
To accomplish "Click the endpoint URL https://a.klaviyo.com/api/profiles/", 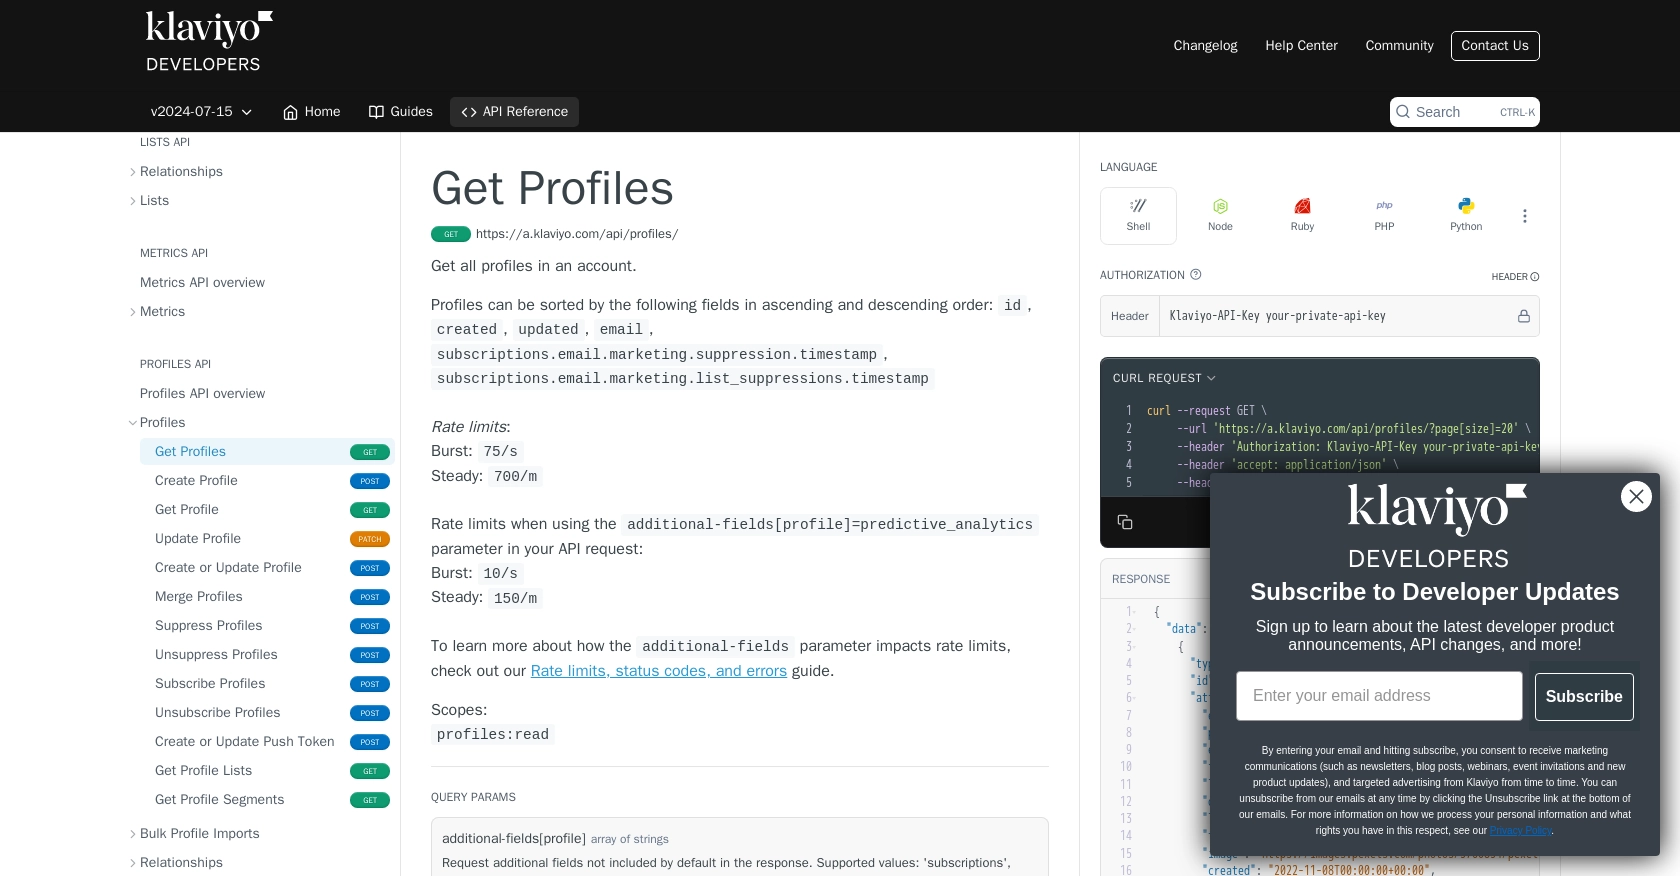I will (x=577, y=234).
